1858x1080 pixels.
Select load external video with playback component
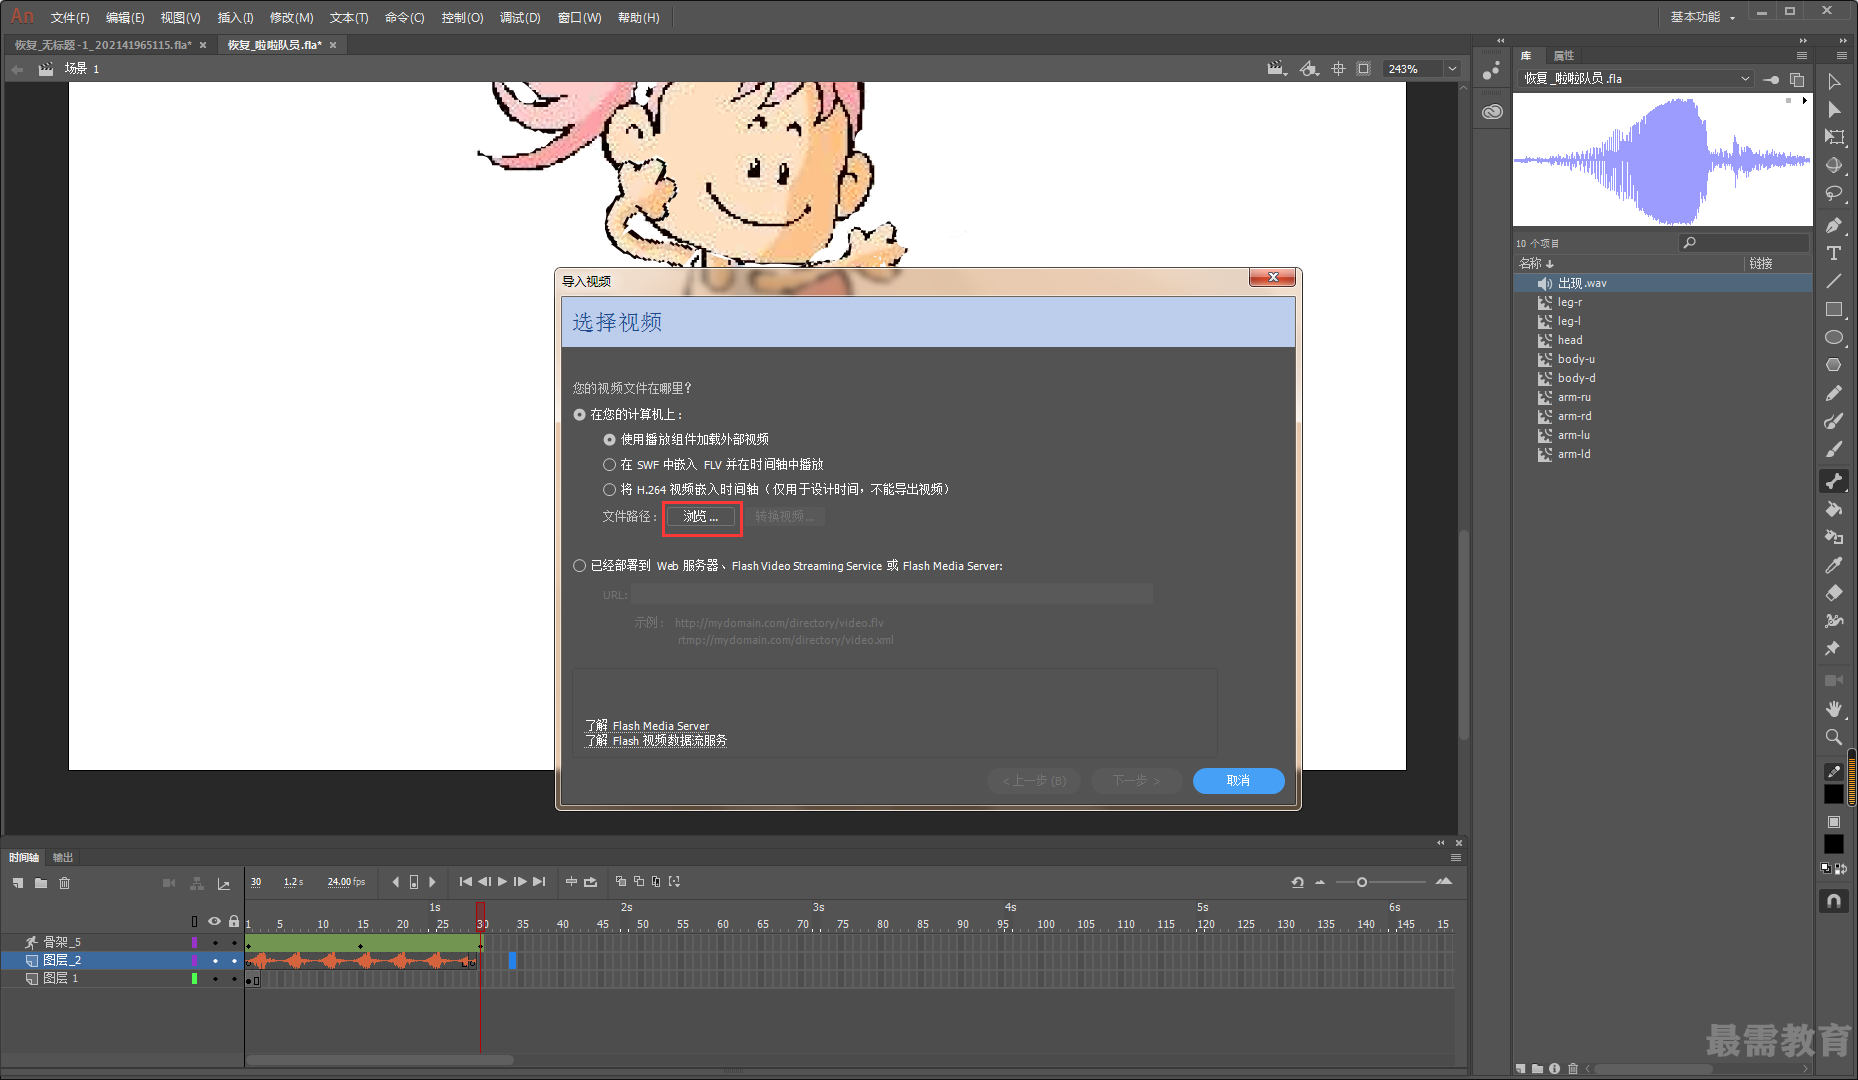point(609,439)
